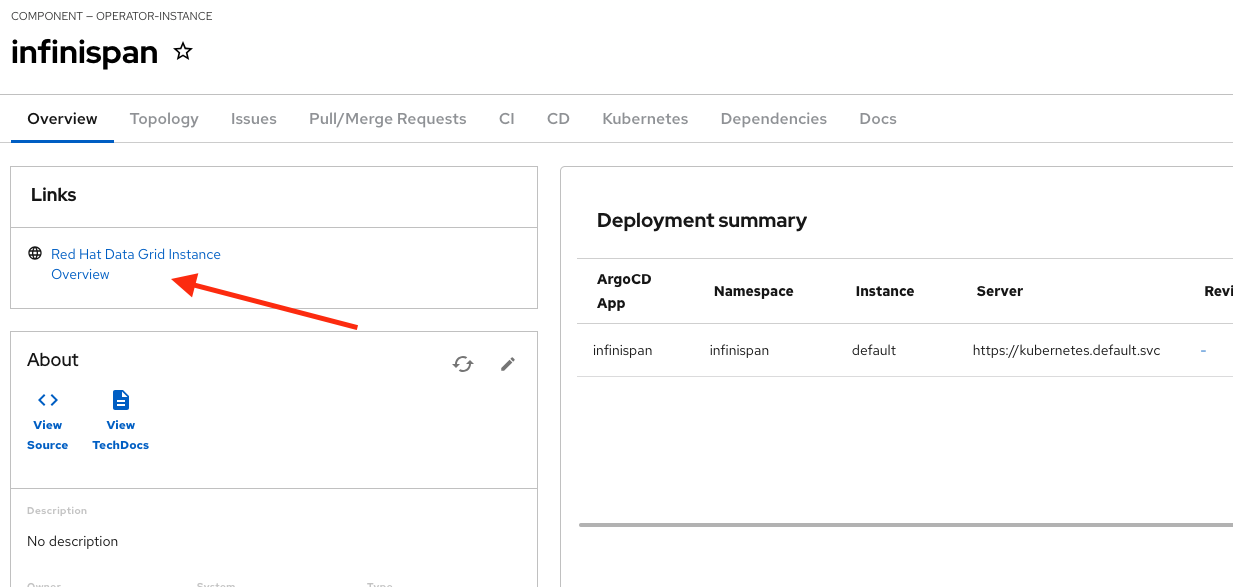Switch to the Kubernetes tab

coord(645,119)
